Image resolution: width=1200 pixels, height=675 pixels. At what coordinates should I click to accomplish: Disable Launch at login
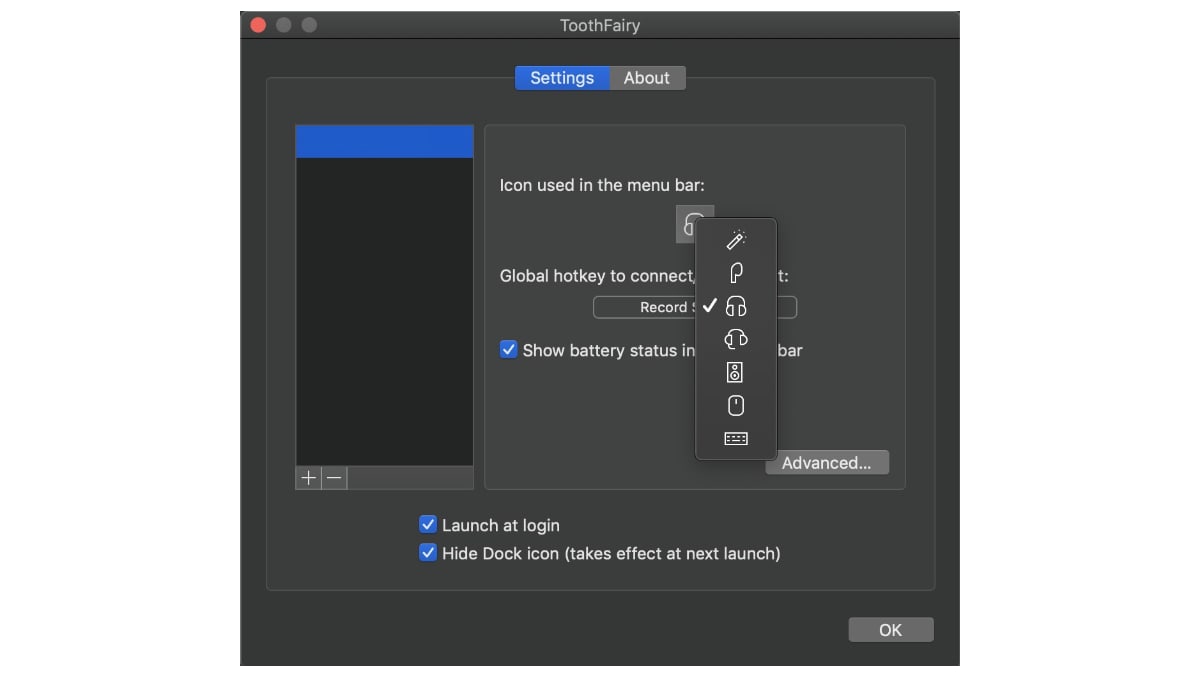coord(428,525)
